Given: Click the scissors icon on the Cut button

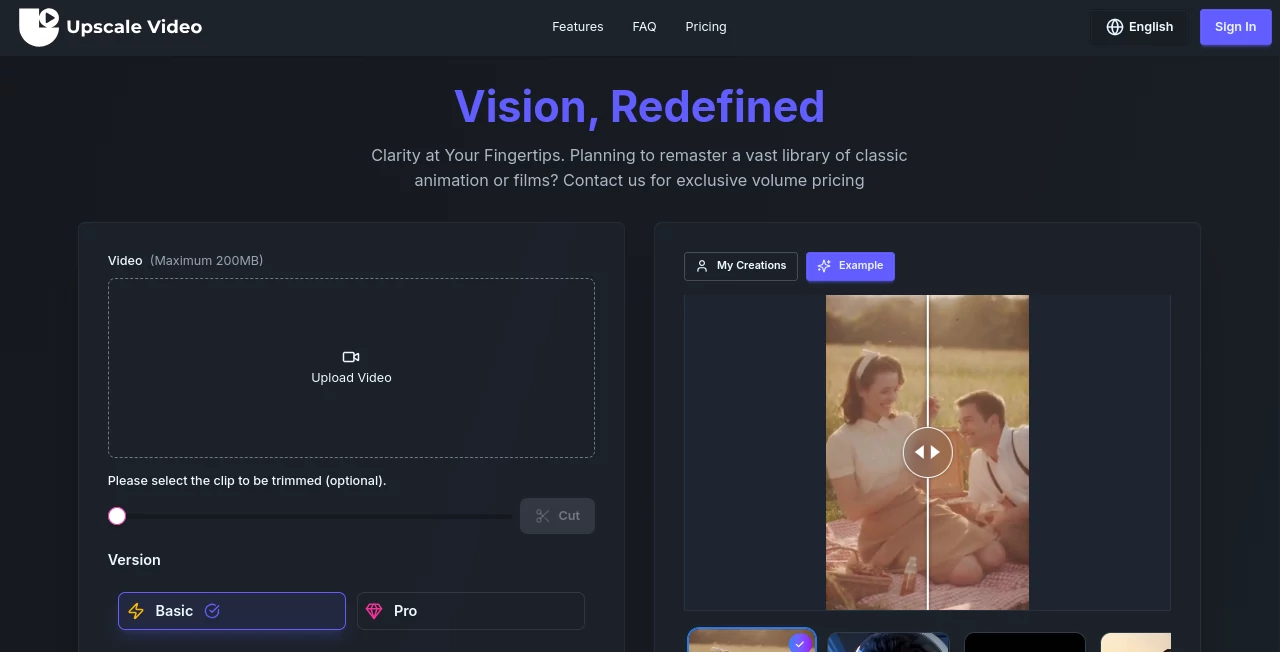Looking at the screenshot, I should click(543, 515).
